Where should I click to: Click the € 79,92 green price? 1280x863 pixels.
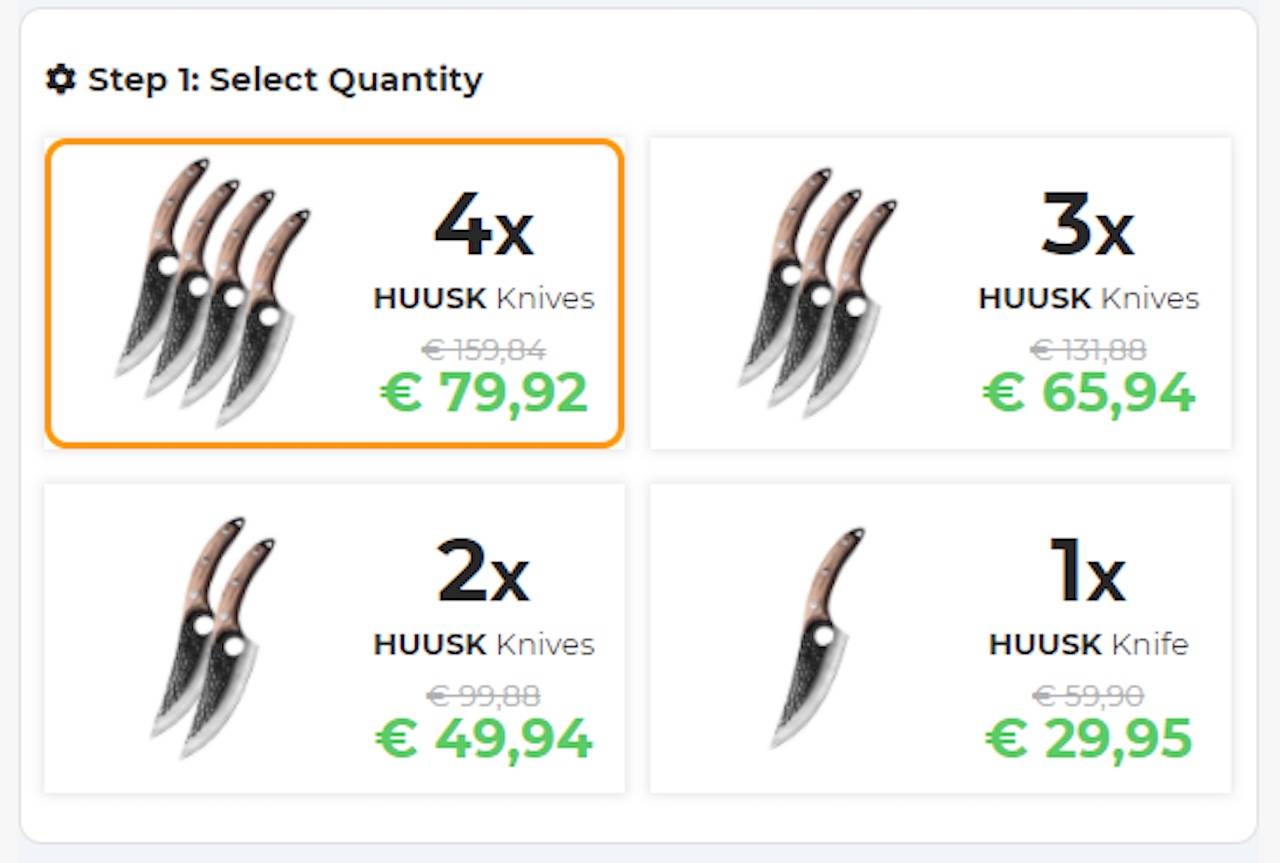(484, 392)
